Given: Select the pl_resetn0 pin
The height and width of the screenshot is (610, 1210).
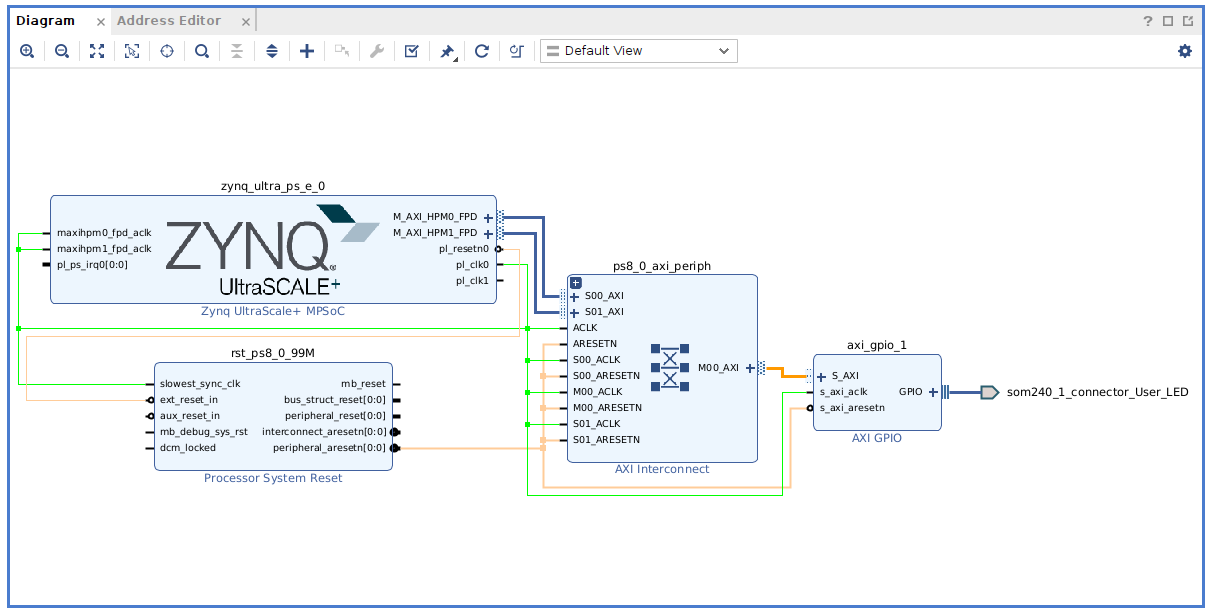Looking at the screenshot, I should point(464,249).
